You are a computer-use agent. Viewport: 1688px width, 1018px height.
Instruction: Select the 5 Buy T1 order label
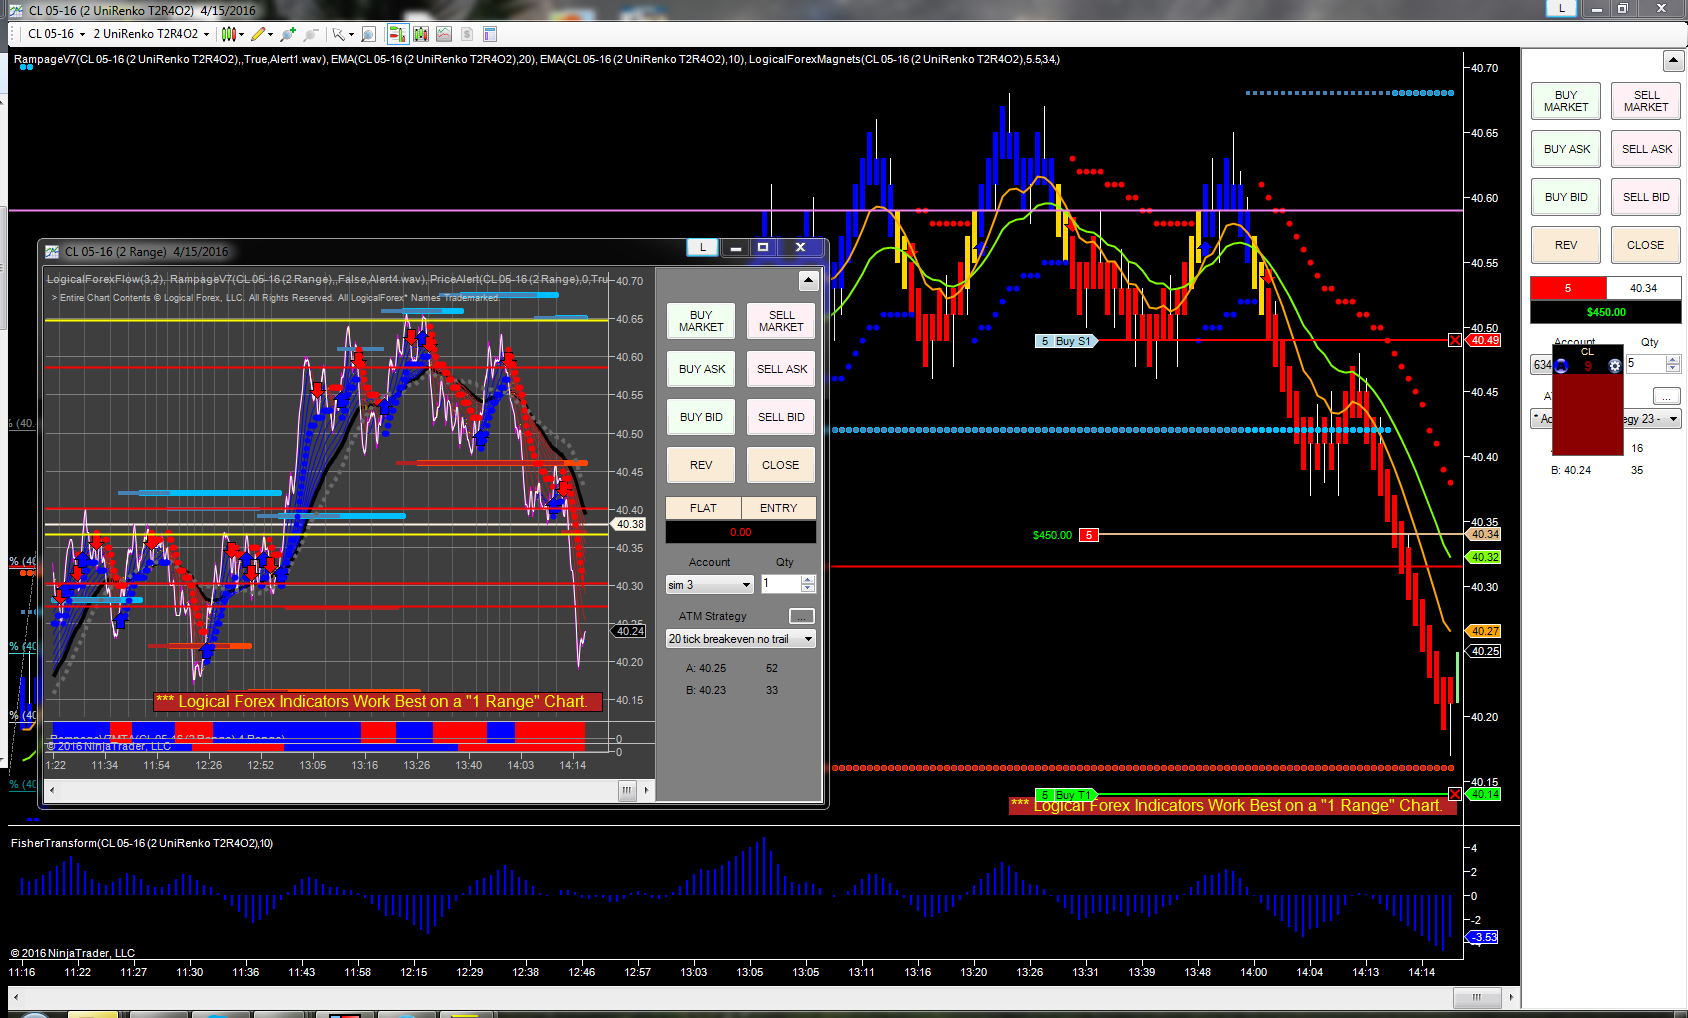click(1066, 795)
